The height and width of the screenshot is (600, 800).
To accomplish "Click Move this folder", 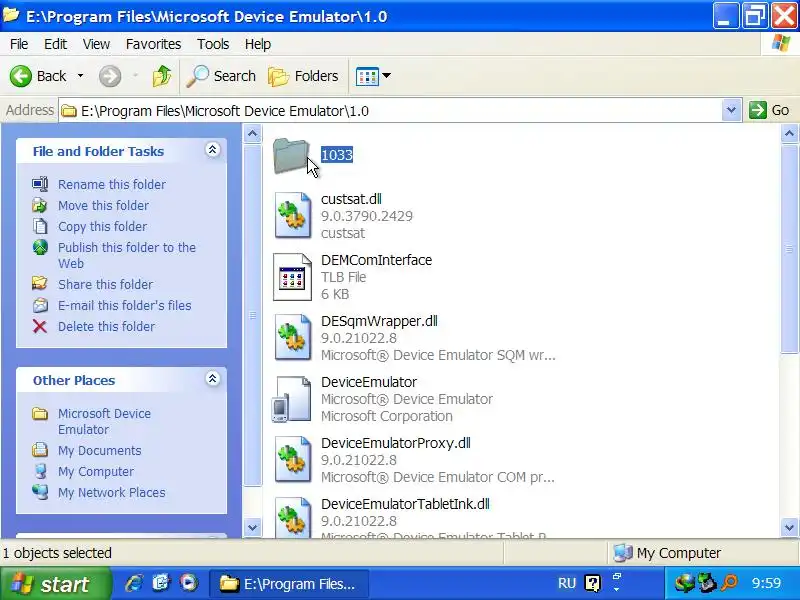I will coord(103,205).
